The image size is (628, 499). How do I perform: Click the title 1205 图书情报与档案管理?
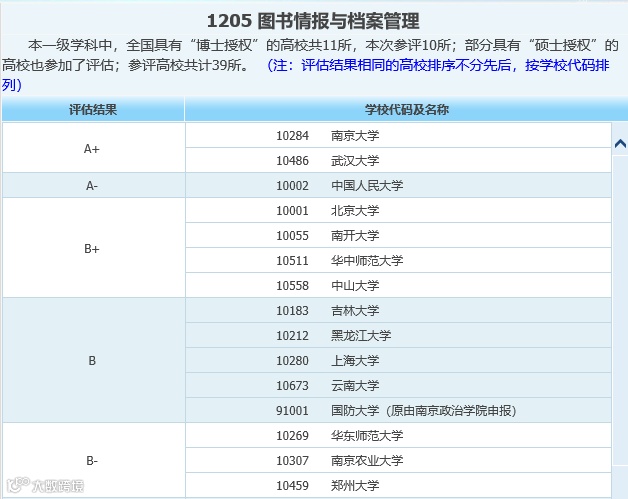313,21
